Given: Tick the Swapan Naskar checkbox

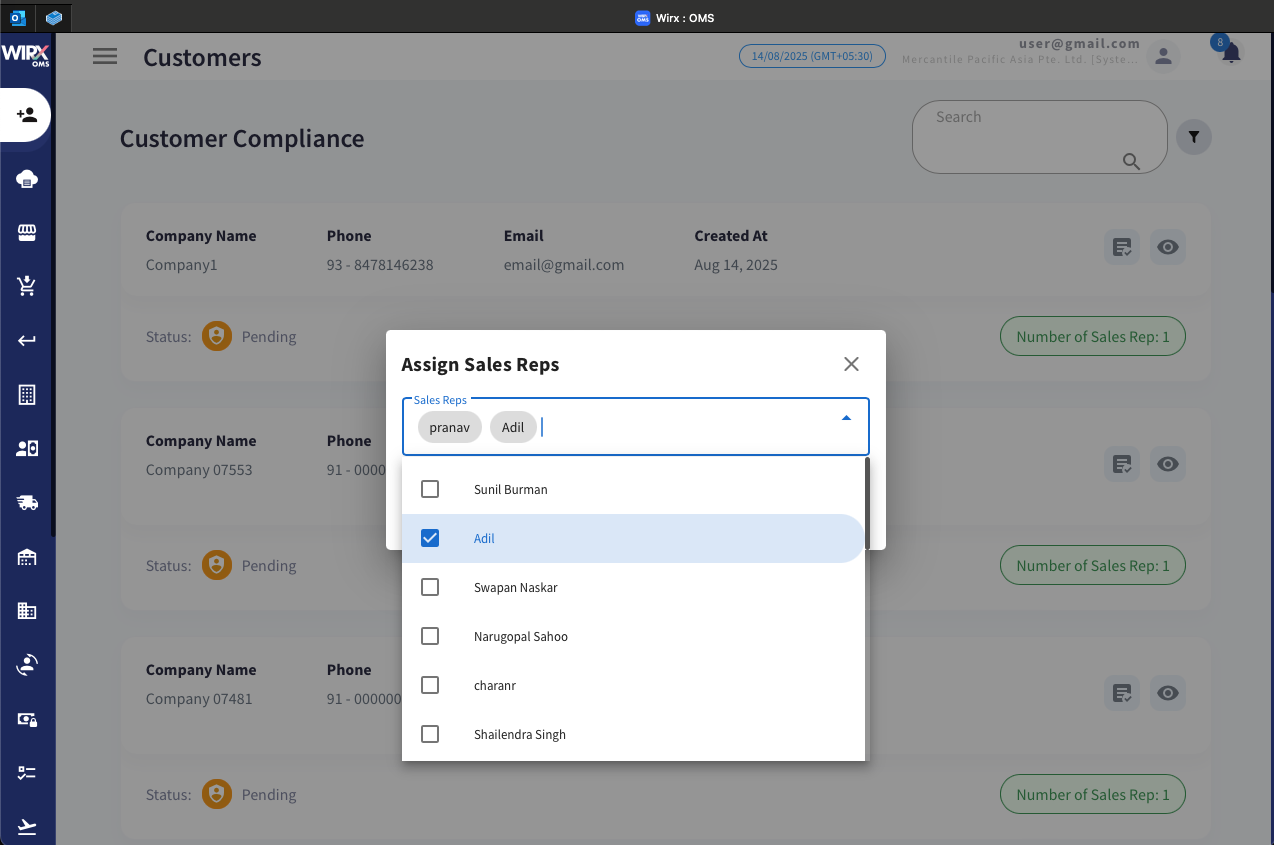Looking at the screenshot, I should coord(430,587).
